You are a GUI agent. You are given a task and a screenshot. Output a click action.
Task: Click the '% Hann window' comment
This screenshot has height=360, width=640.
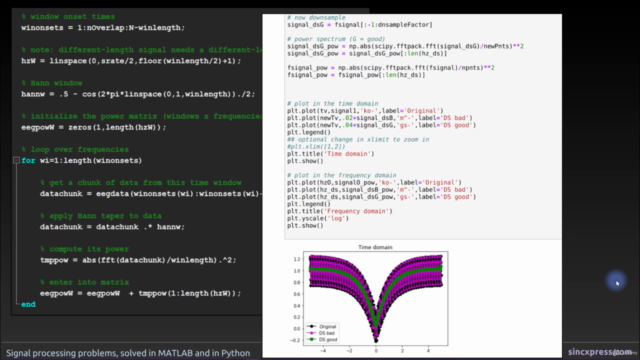(52, 83)
